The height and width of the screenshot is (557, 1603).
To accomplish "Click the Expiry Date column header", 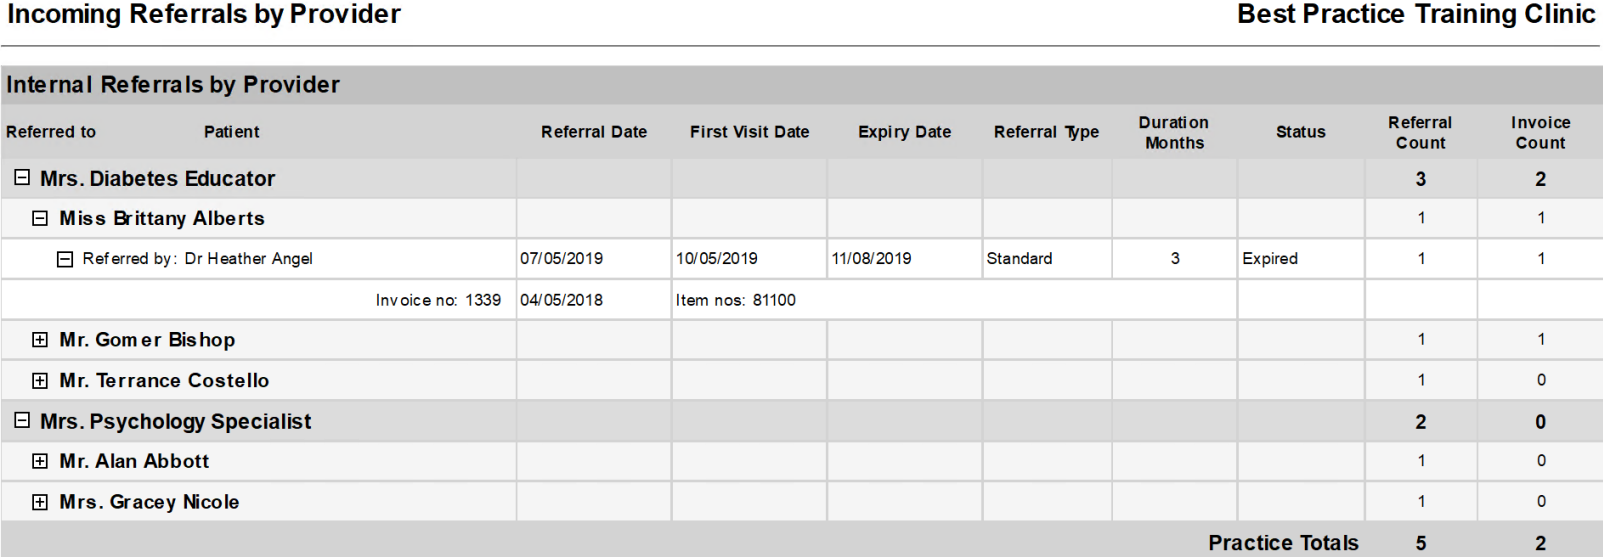I will tap(904, 132).
